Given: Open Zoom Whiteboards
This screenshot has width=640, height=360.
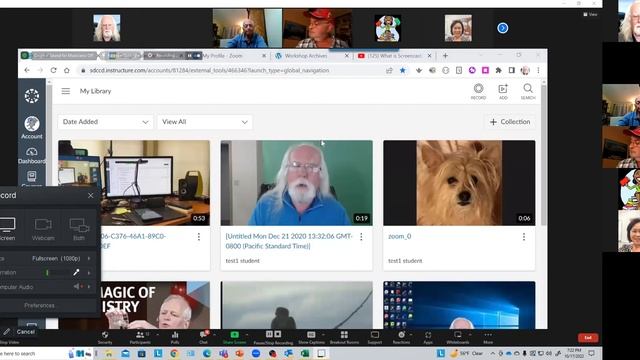Looking at the screenshot, I should point(458,338).
